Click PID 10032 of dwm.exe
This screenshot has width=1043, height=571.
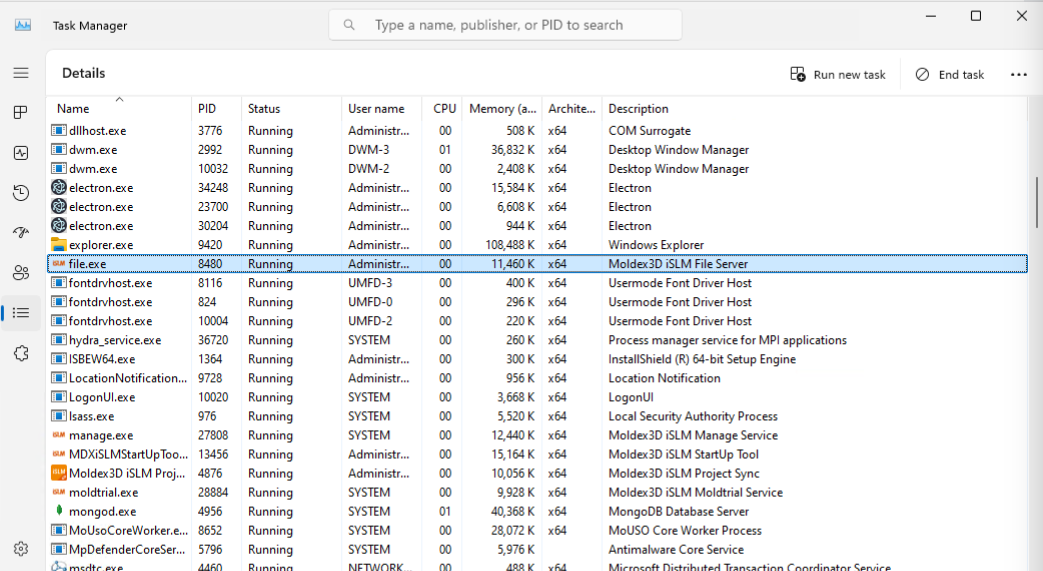(213, 169)
